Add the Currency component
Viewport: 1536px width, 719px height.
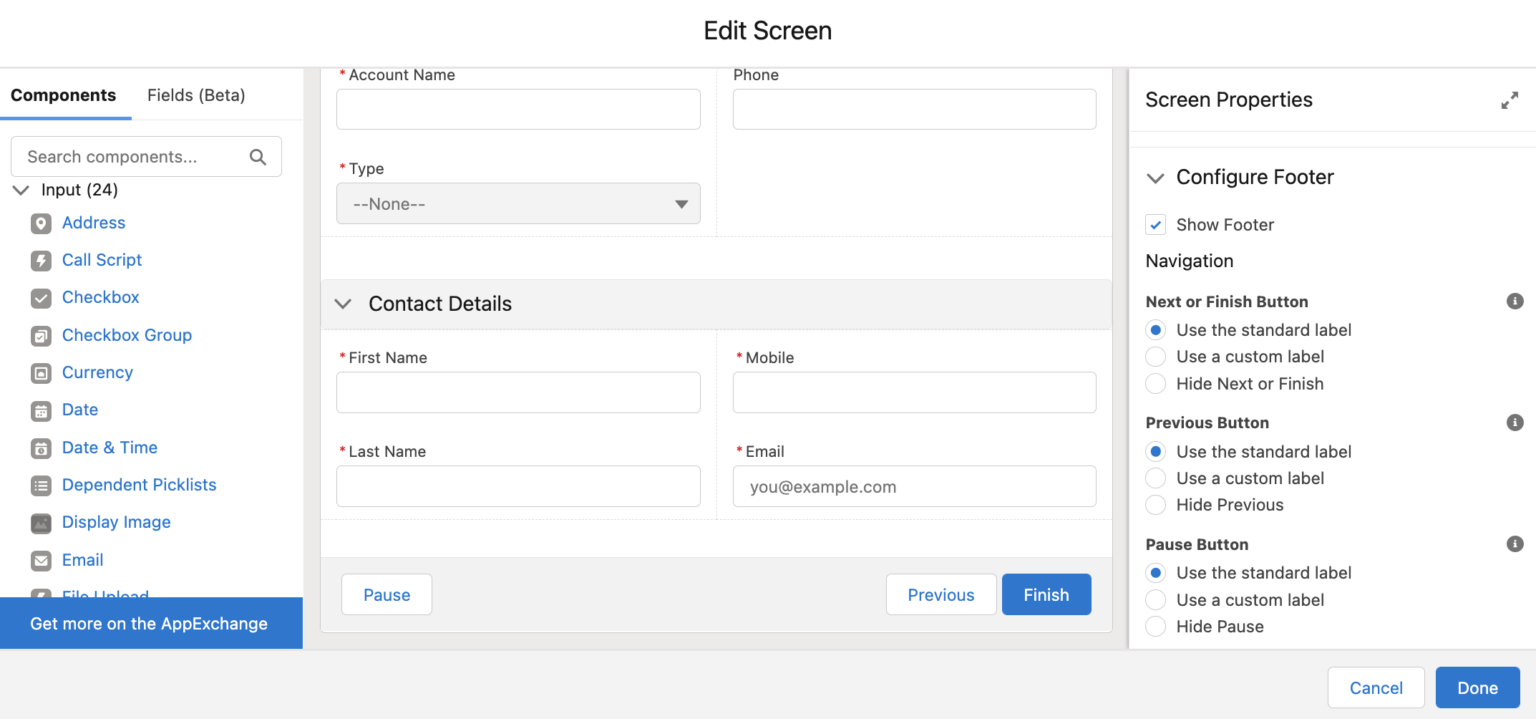point(97,372)
